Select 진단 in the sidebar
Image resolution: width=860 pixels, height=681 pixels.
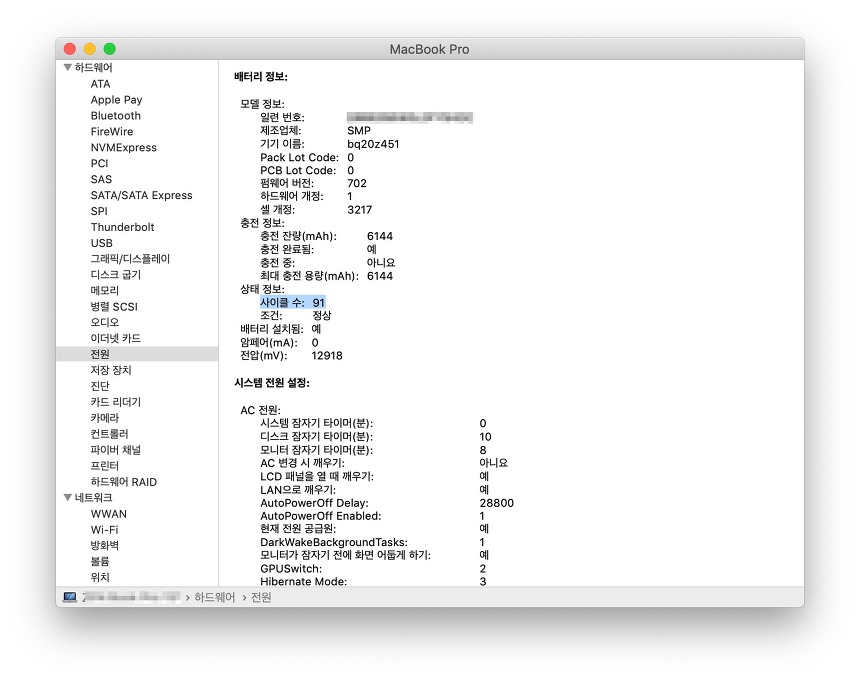[100, 386]
